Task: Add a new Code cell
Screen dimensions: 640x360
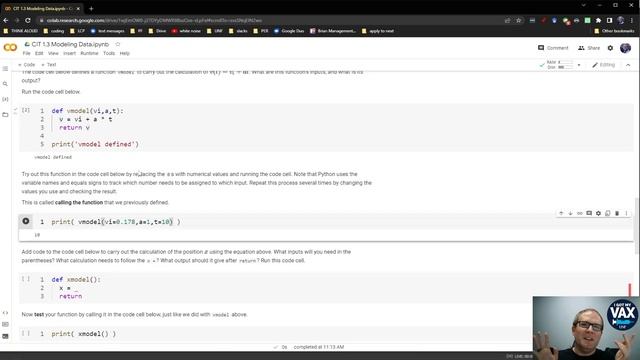Action: point(27,64)
